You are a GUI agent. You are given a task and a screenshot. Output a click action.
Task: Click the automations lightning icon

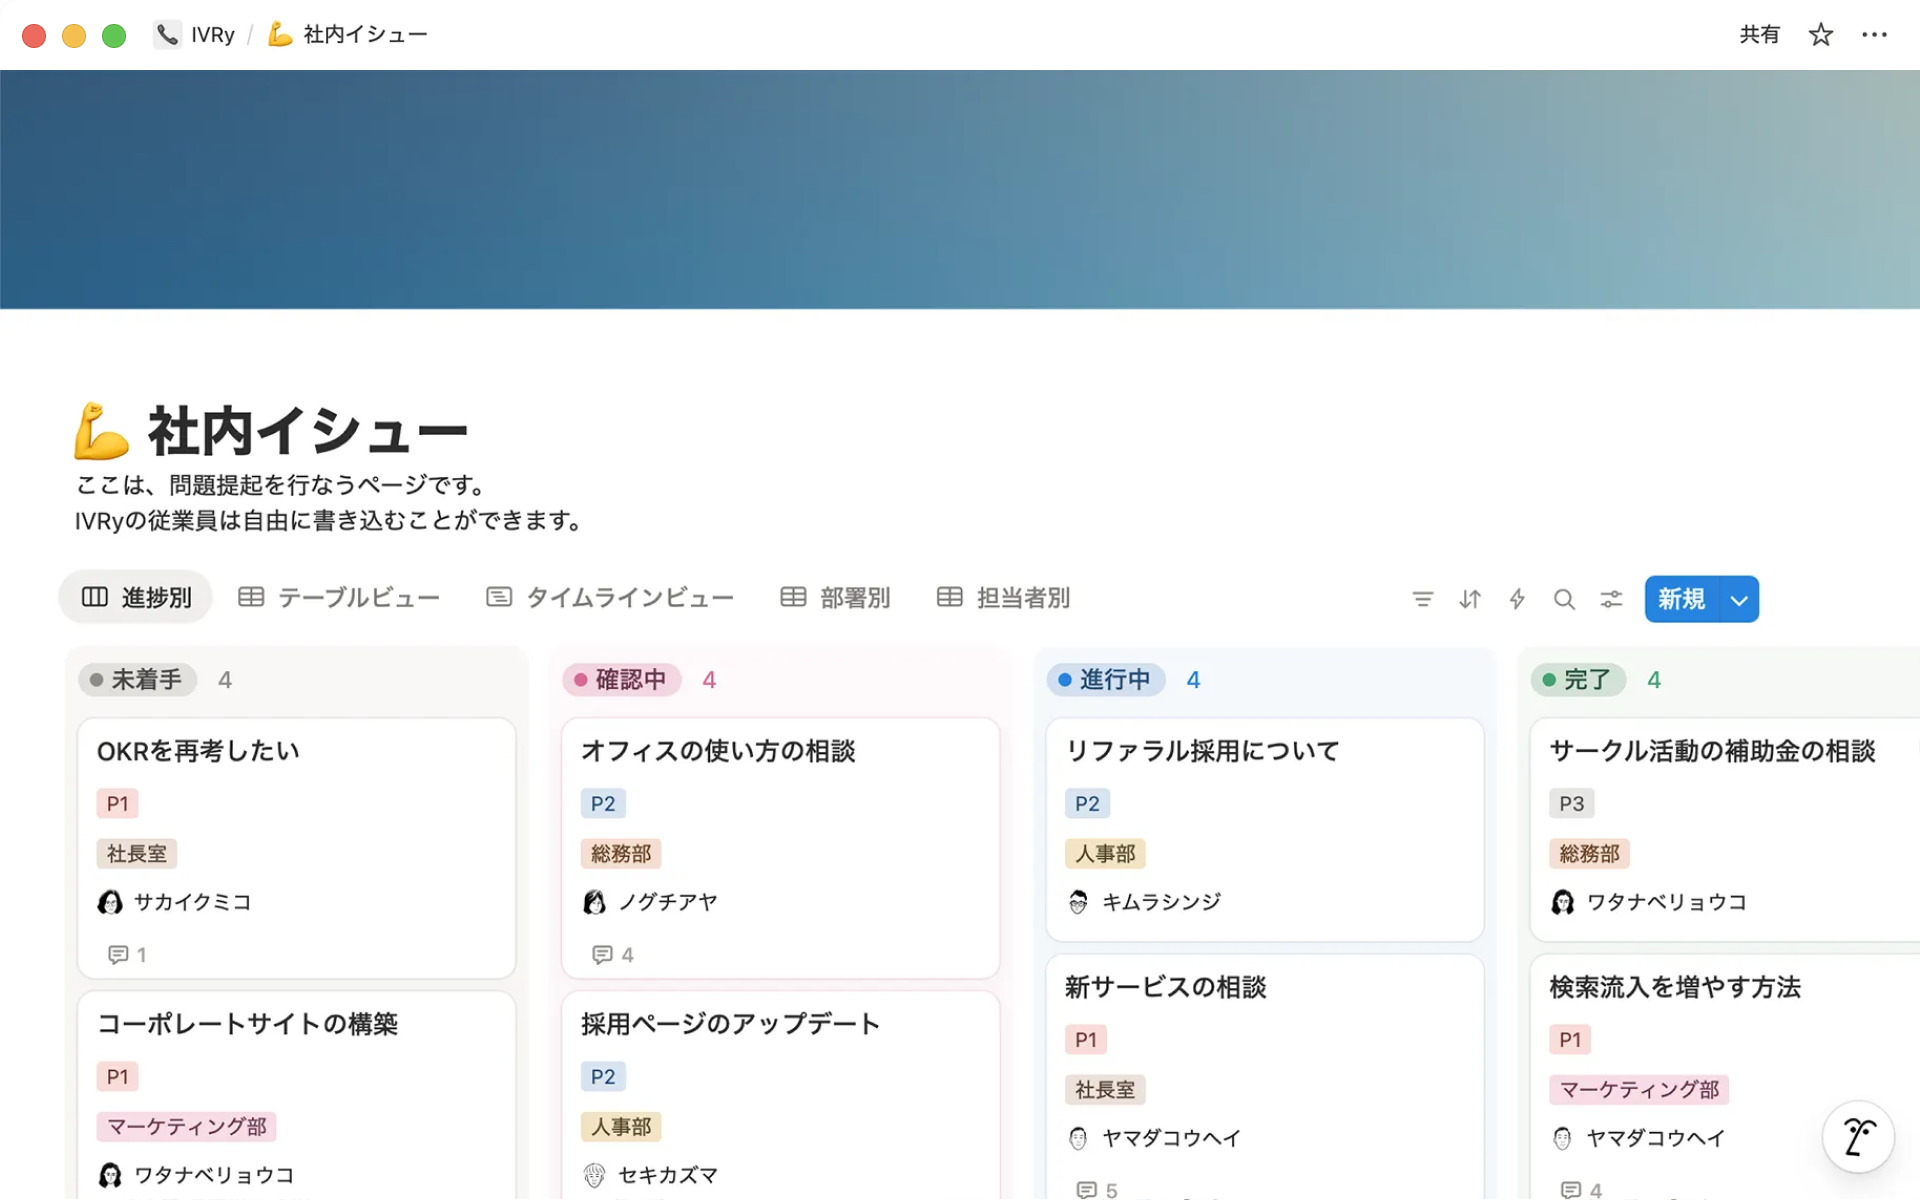(1516, 598)
